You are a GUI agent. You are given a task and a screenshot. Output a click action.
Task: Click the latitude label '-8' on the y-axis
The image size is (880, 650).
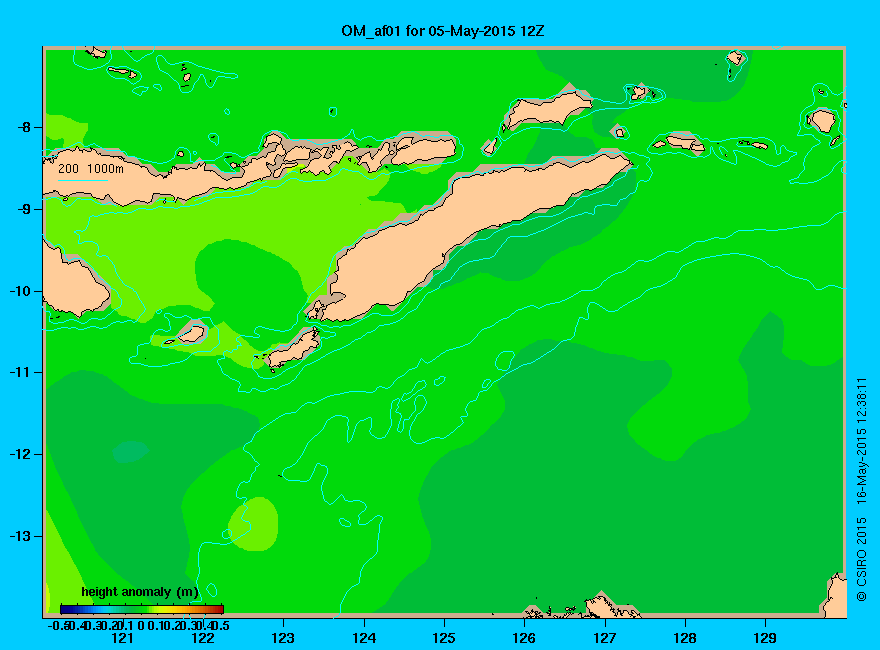point(24,127)
